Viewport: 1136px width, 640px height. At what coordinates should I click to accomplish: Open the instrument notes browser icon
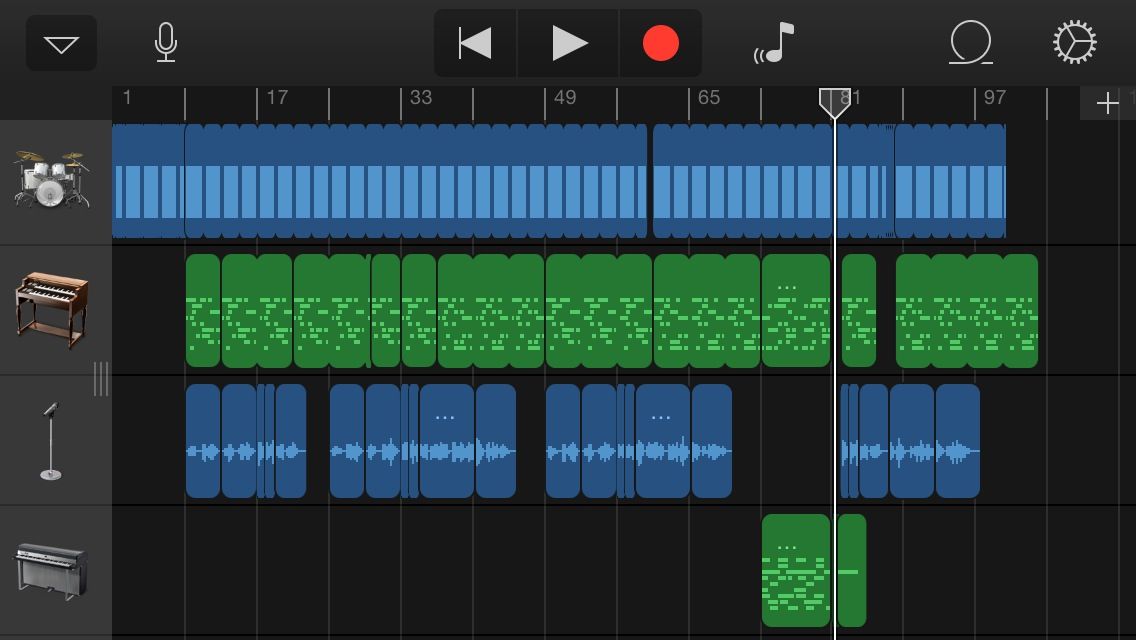tap(774, 43)
